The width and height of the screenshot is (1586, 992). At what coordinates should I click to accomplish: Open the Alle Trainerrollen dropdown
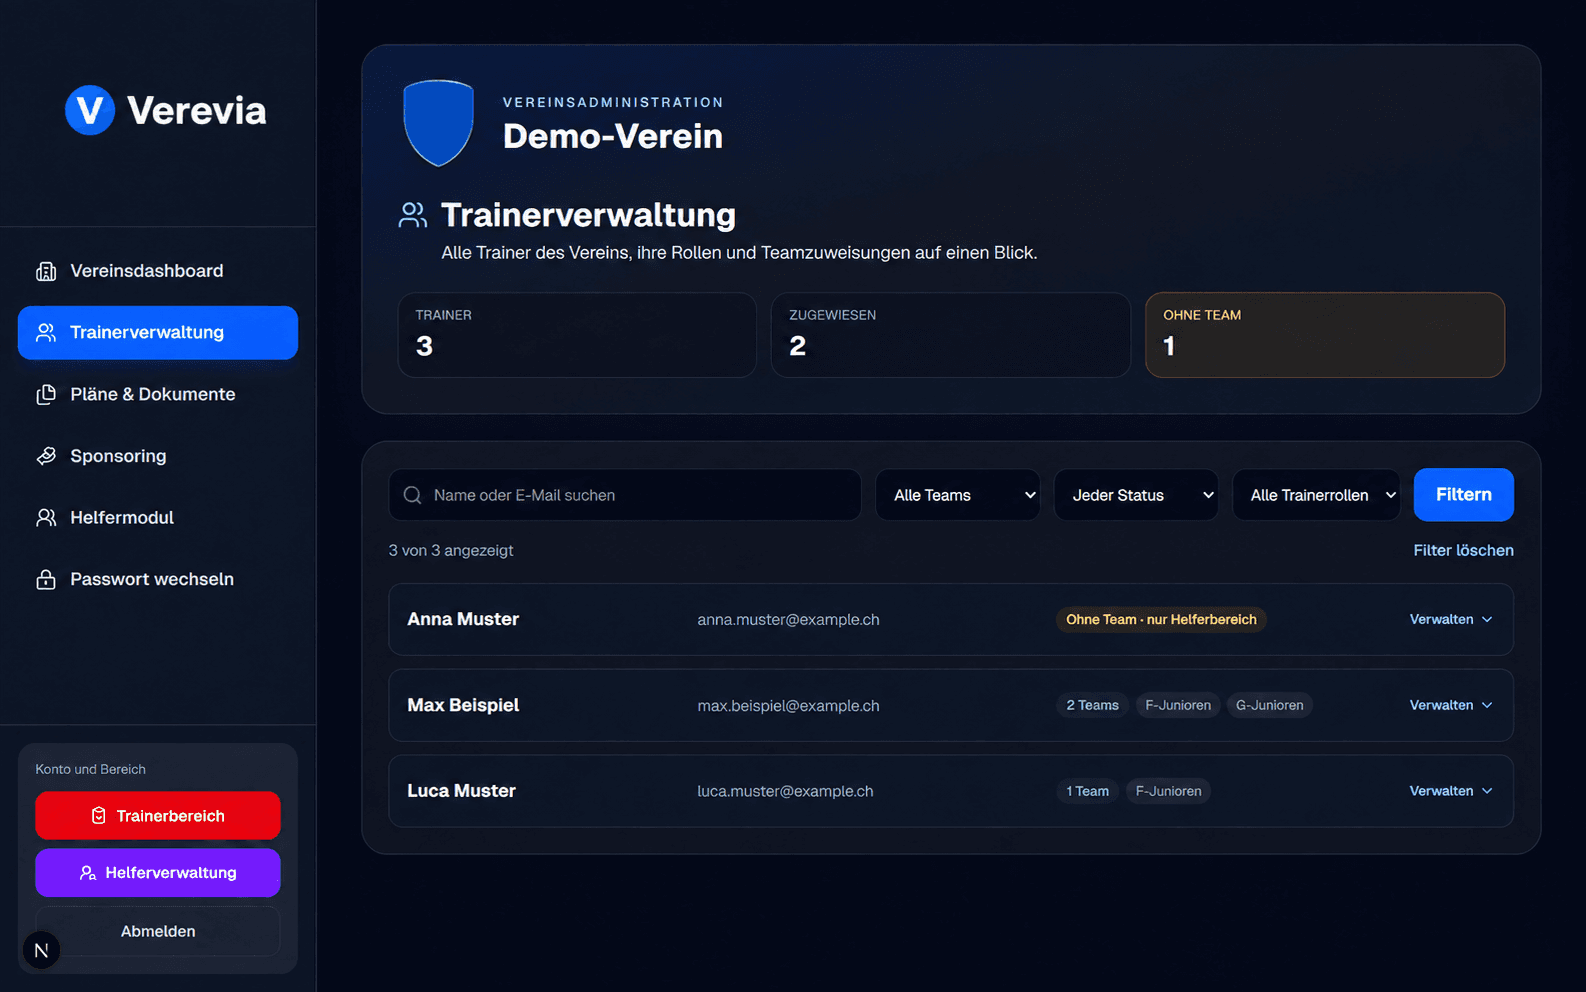[1316, 495]
